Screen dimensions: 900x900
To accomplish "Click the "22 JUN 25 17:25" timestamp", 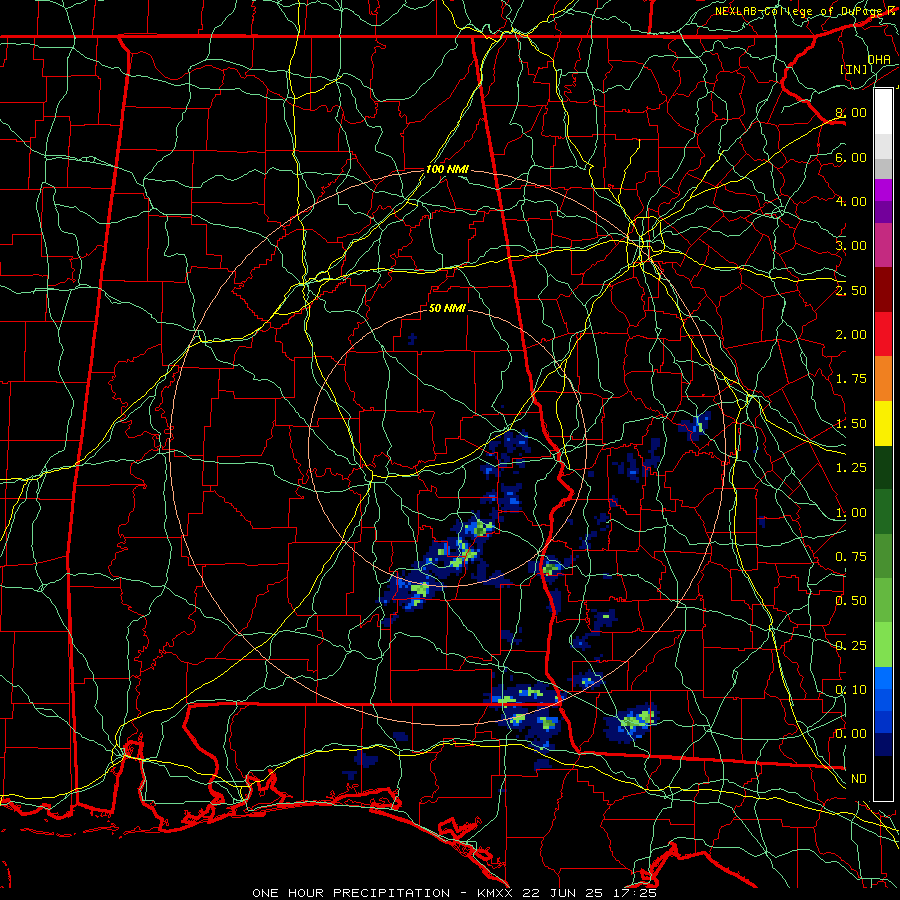I will point(588,893).
